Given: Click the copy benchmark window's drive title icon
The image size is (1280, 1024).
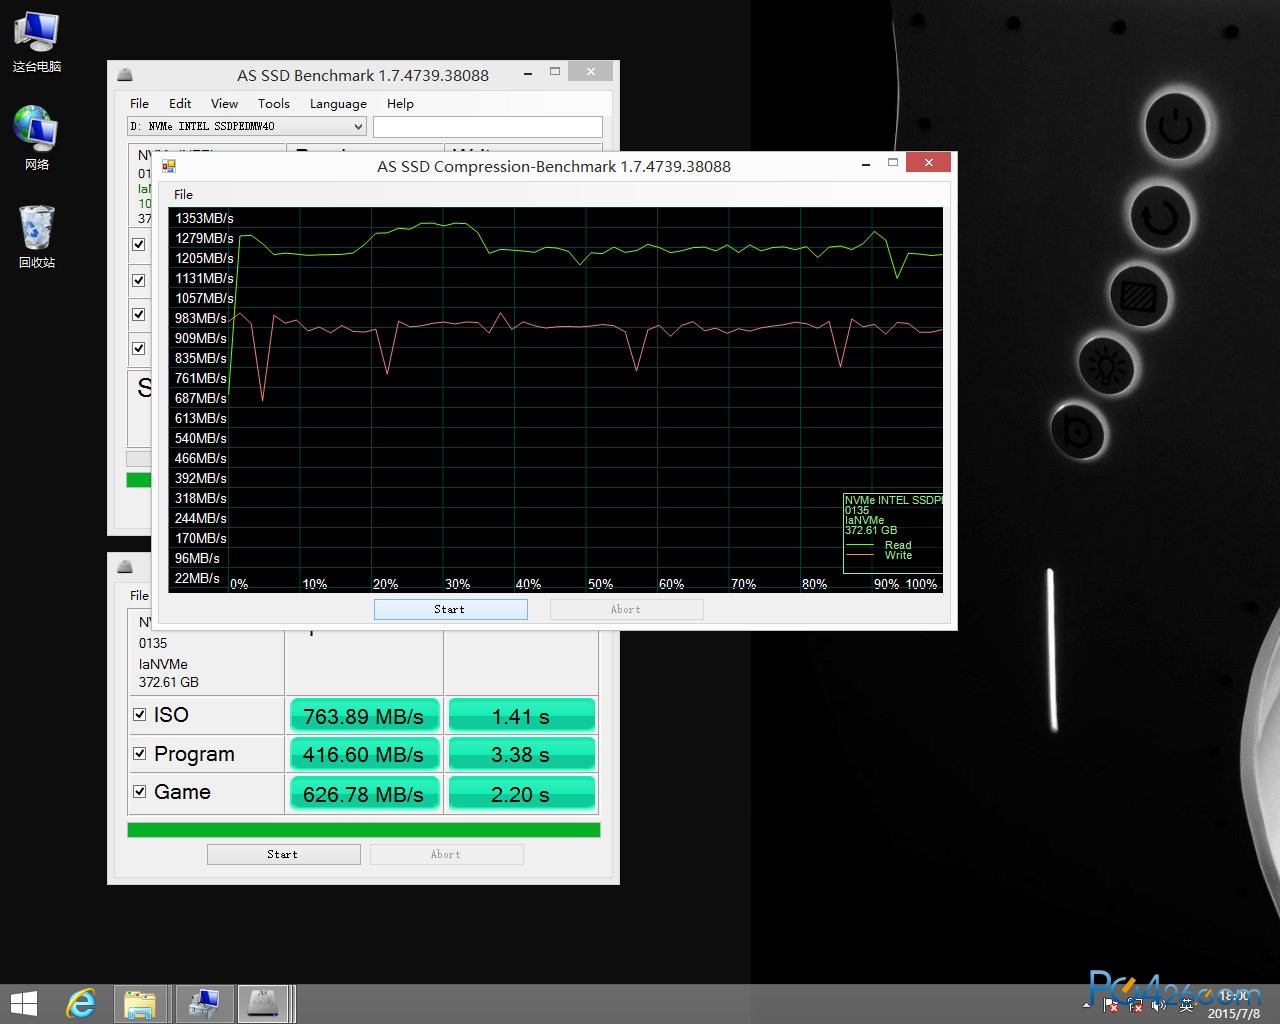Looking at the screenshot, I should 125,566.
